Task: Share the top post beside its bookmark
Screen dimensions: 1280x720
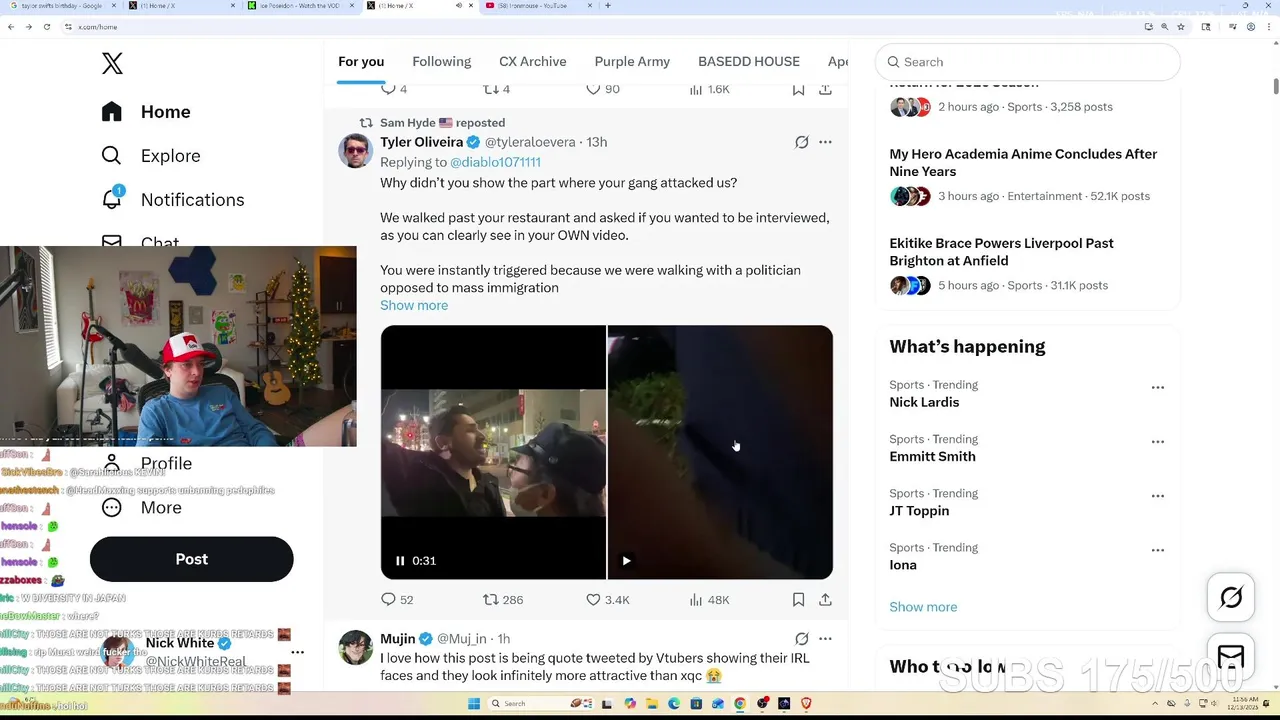Action: pos(825,89)
